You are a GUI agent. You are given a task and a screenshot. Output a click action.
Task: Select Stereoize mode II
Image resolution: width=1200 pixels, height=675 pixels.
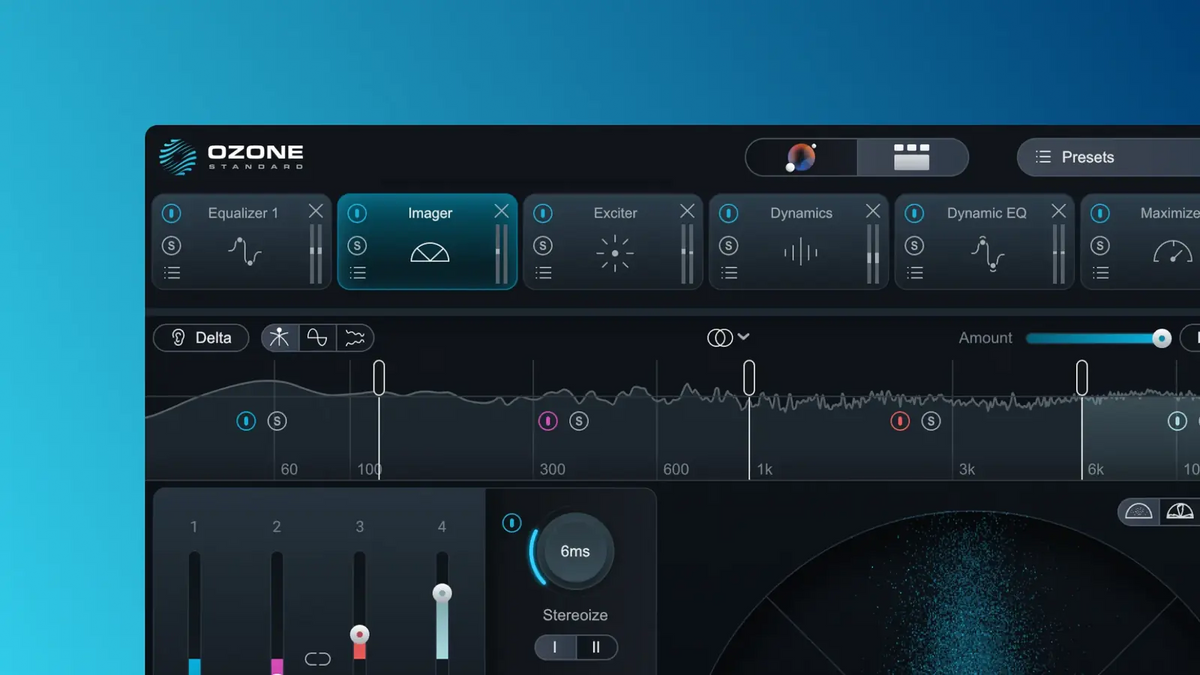point(596,647)
